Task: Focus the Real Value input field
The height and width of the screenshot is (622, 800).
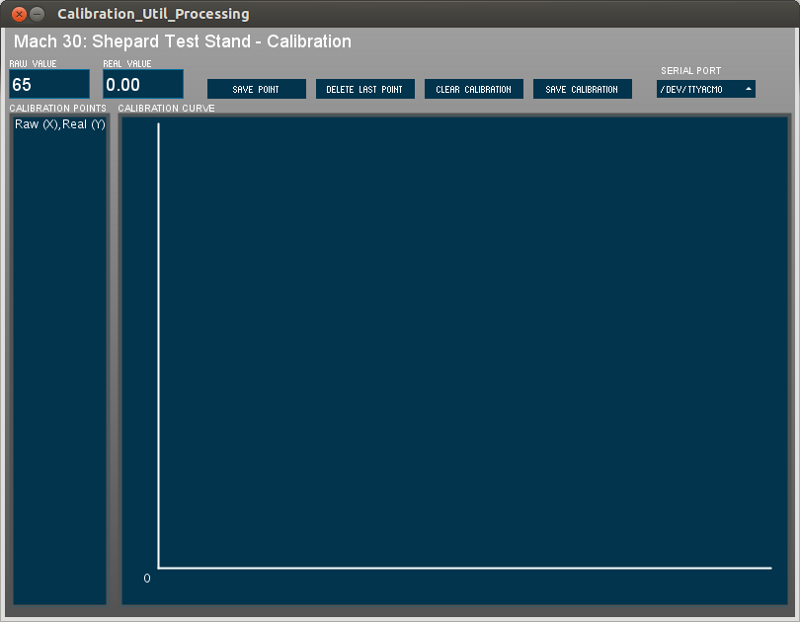Action: click(x=143, y=85)
